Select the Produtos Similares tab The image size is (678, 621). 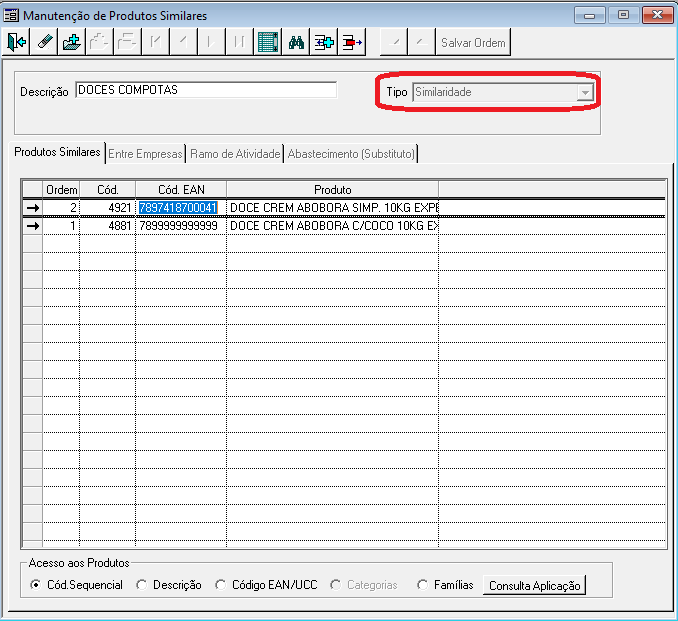tap(57, 152)
